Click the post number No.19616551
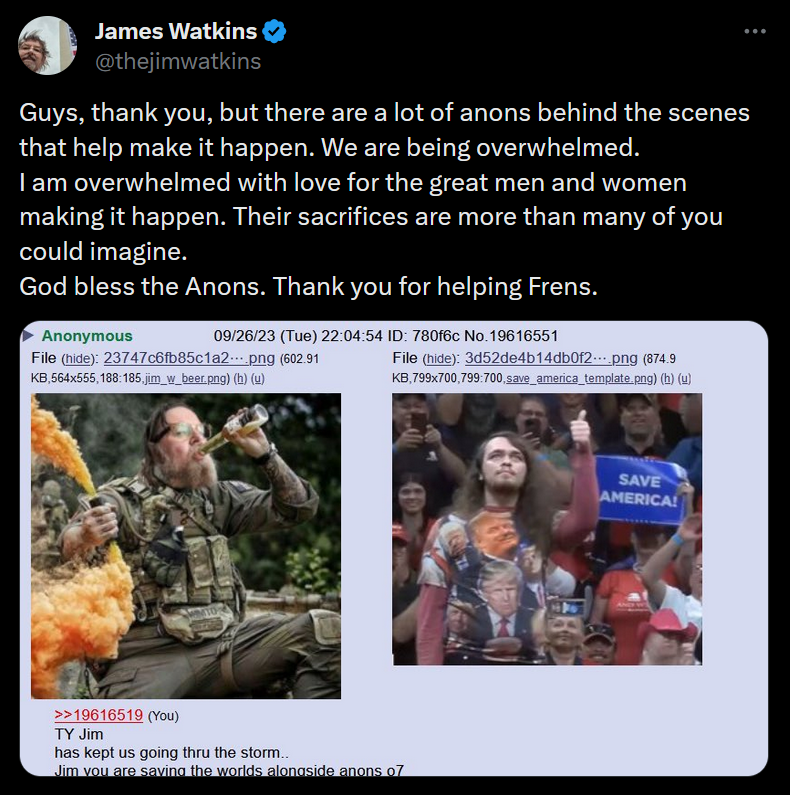 point(511,336)
